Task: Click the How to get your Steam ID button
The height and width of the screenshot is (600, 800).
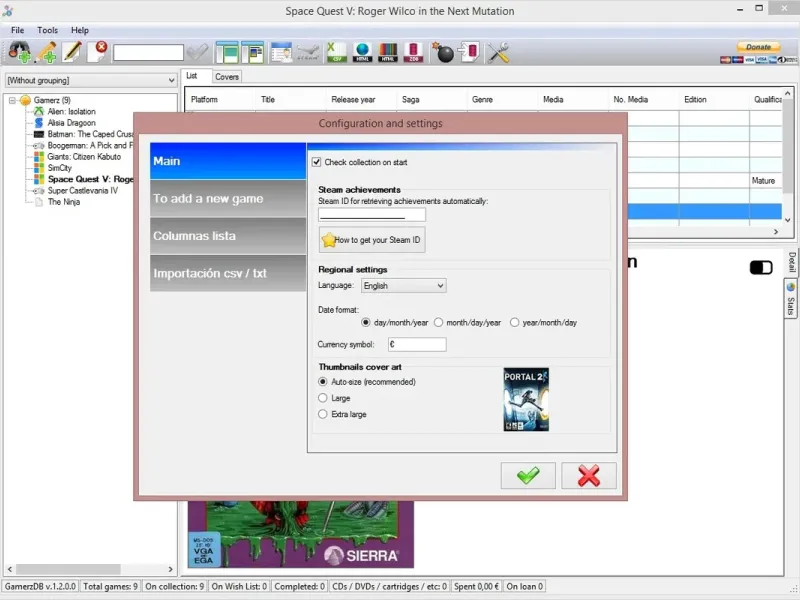Action: 372,240
